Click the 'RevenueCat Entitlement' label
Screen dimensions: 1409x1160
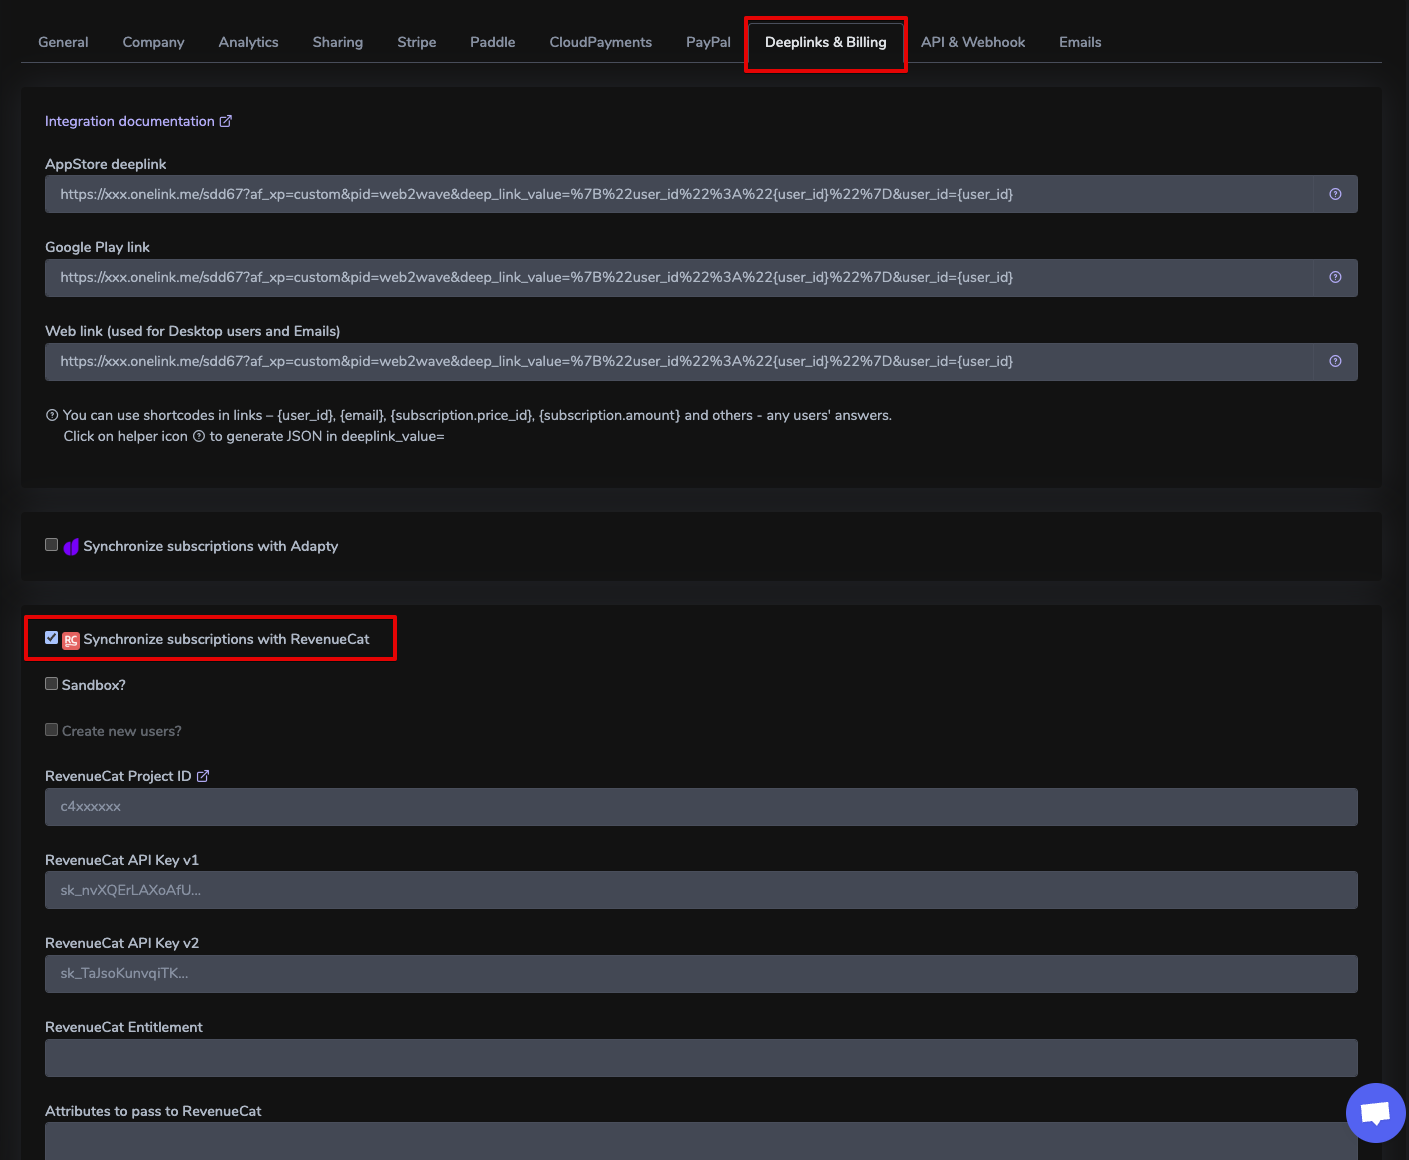pyautogui.click(x=124, y=1027)
